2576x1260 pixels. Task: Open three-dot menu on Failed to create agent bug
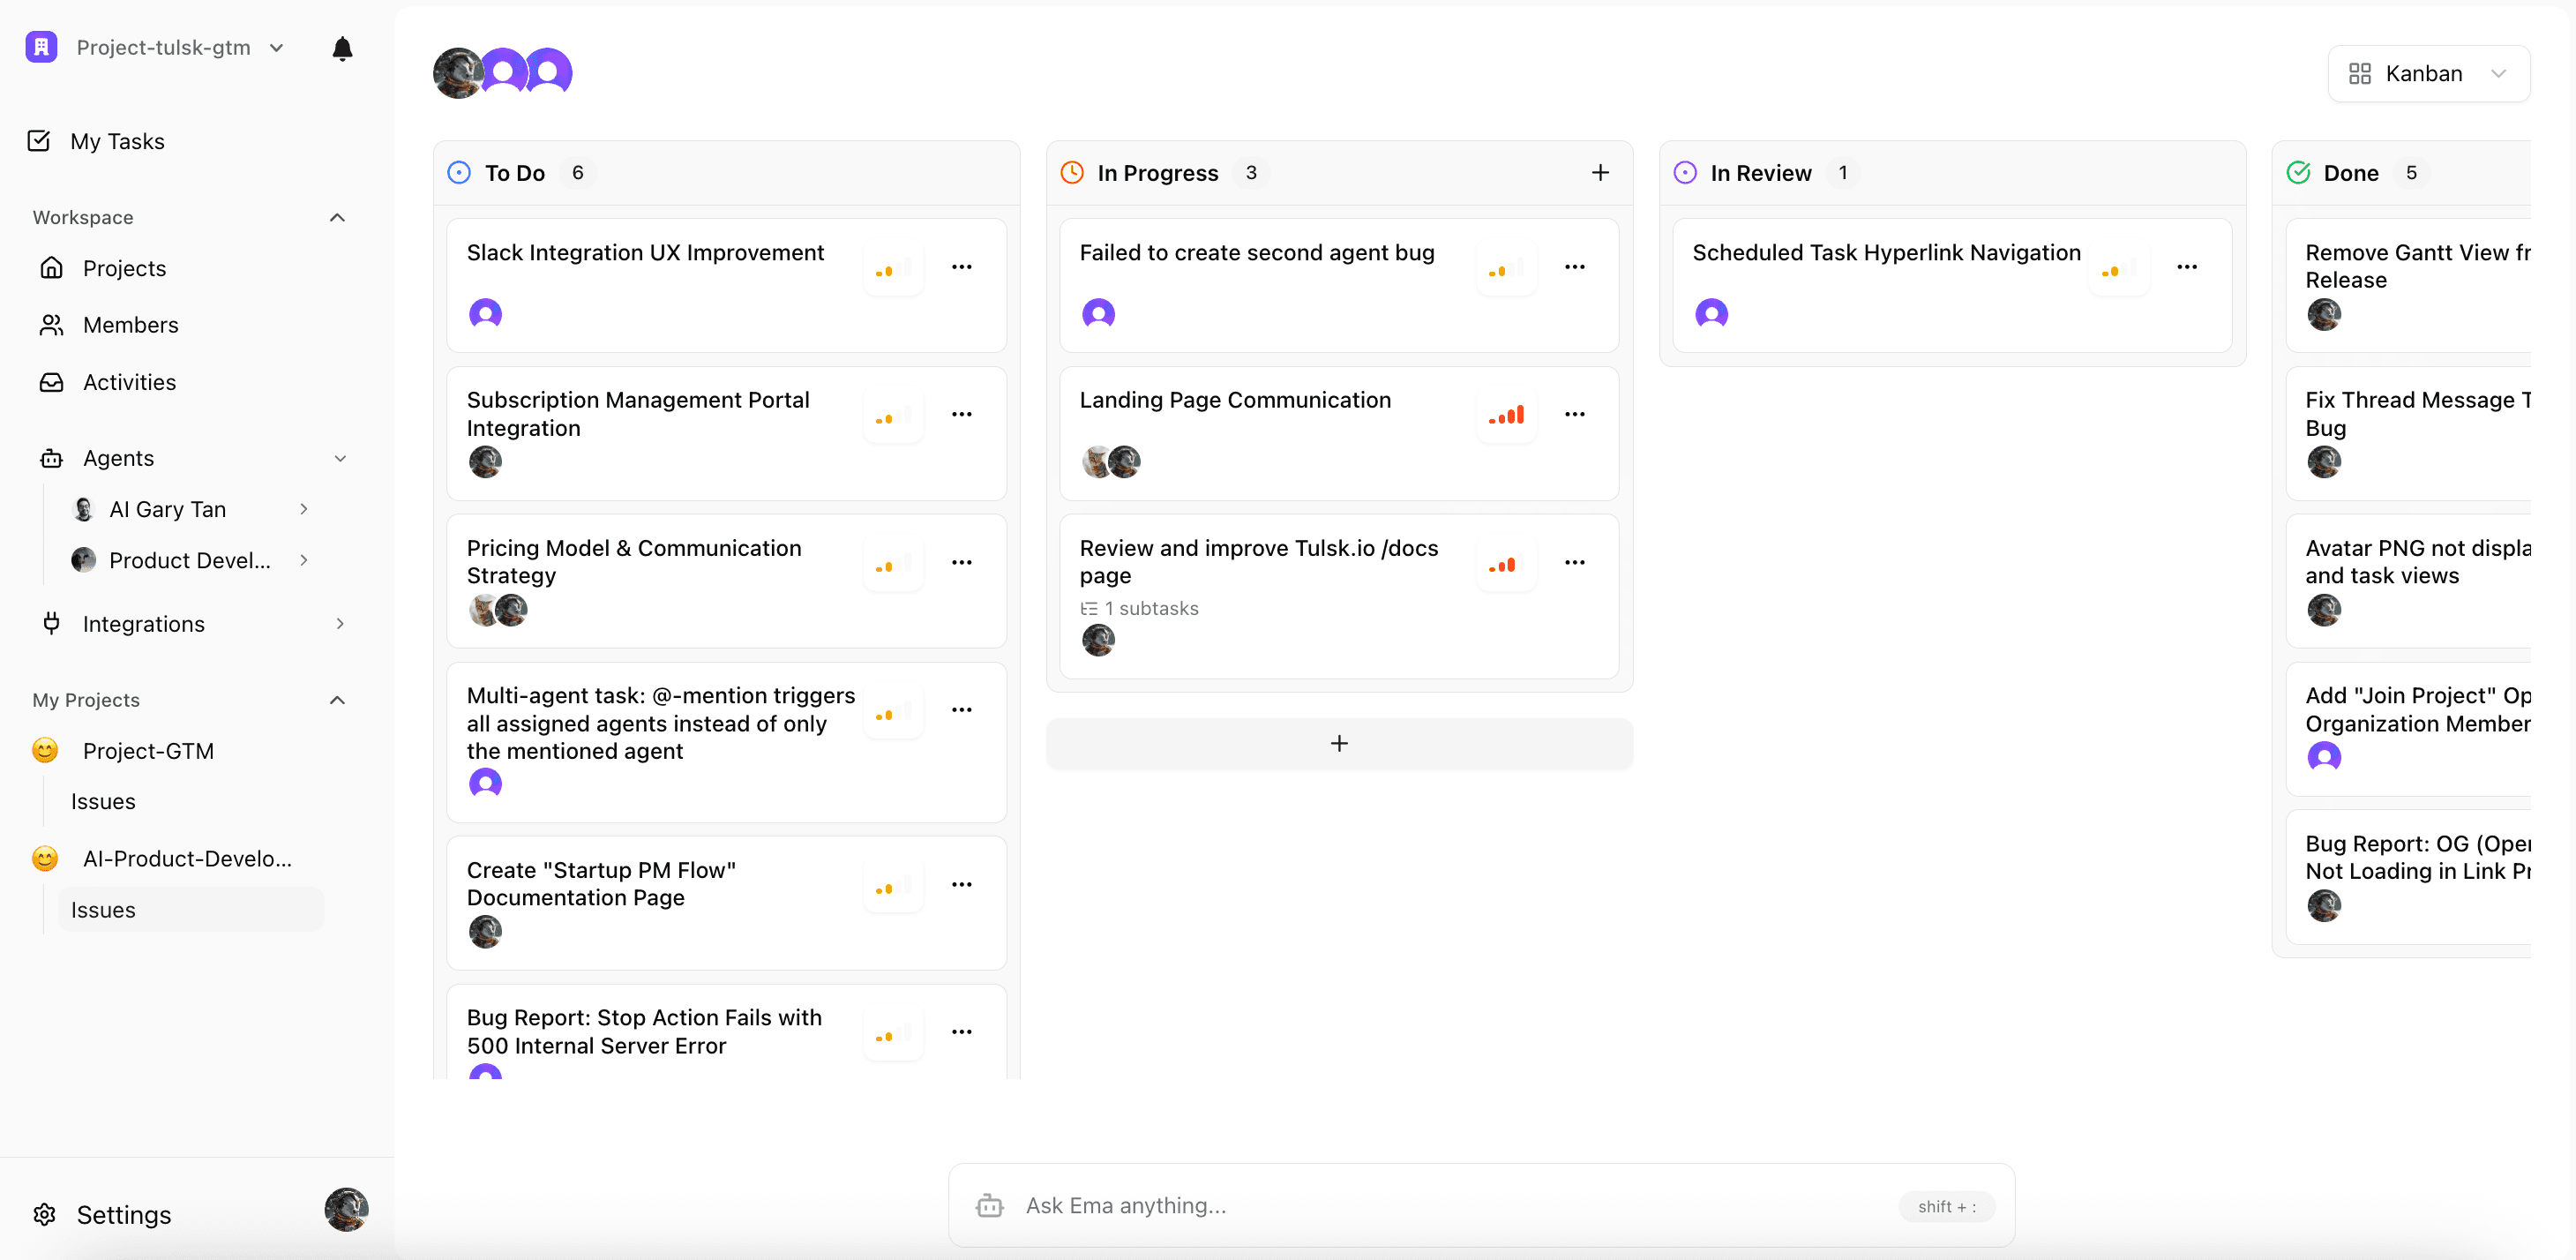(x=1574, y=267)
